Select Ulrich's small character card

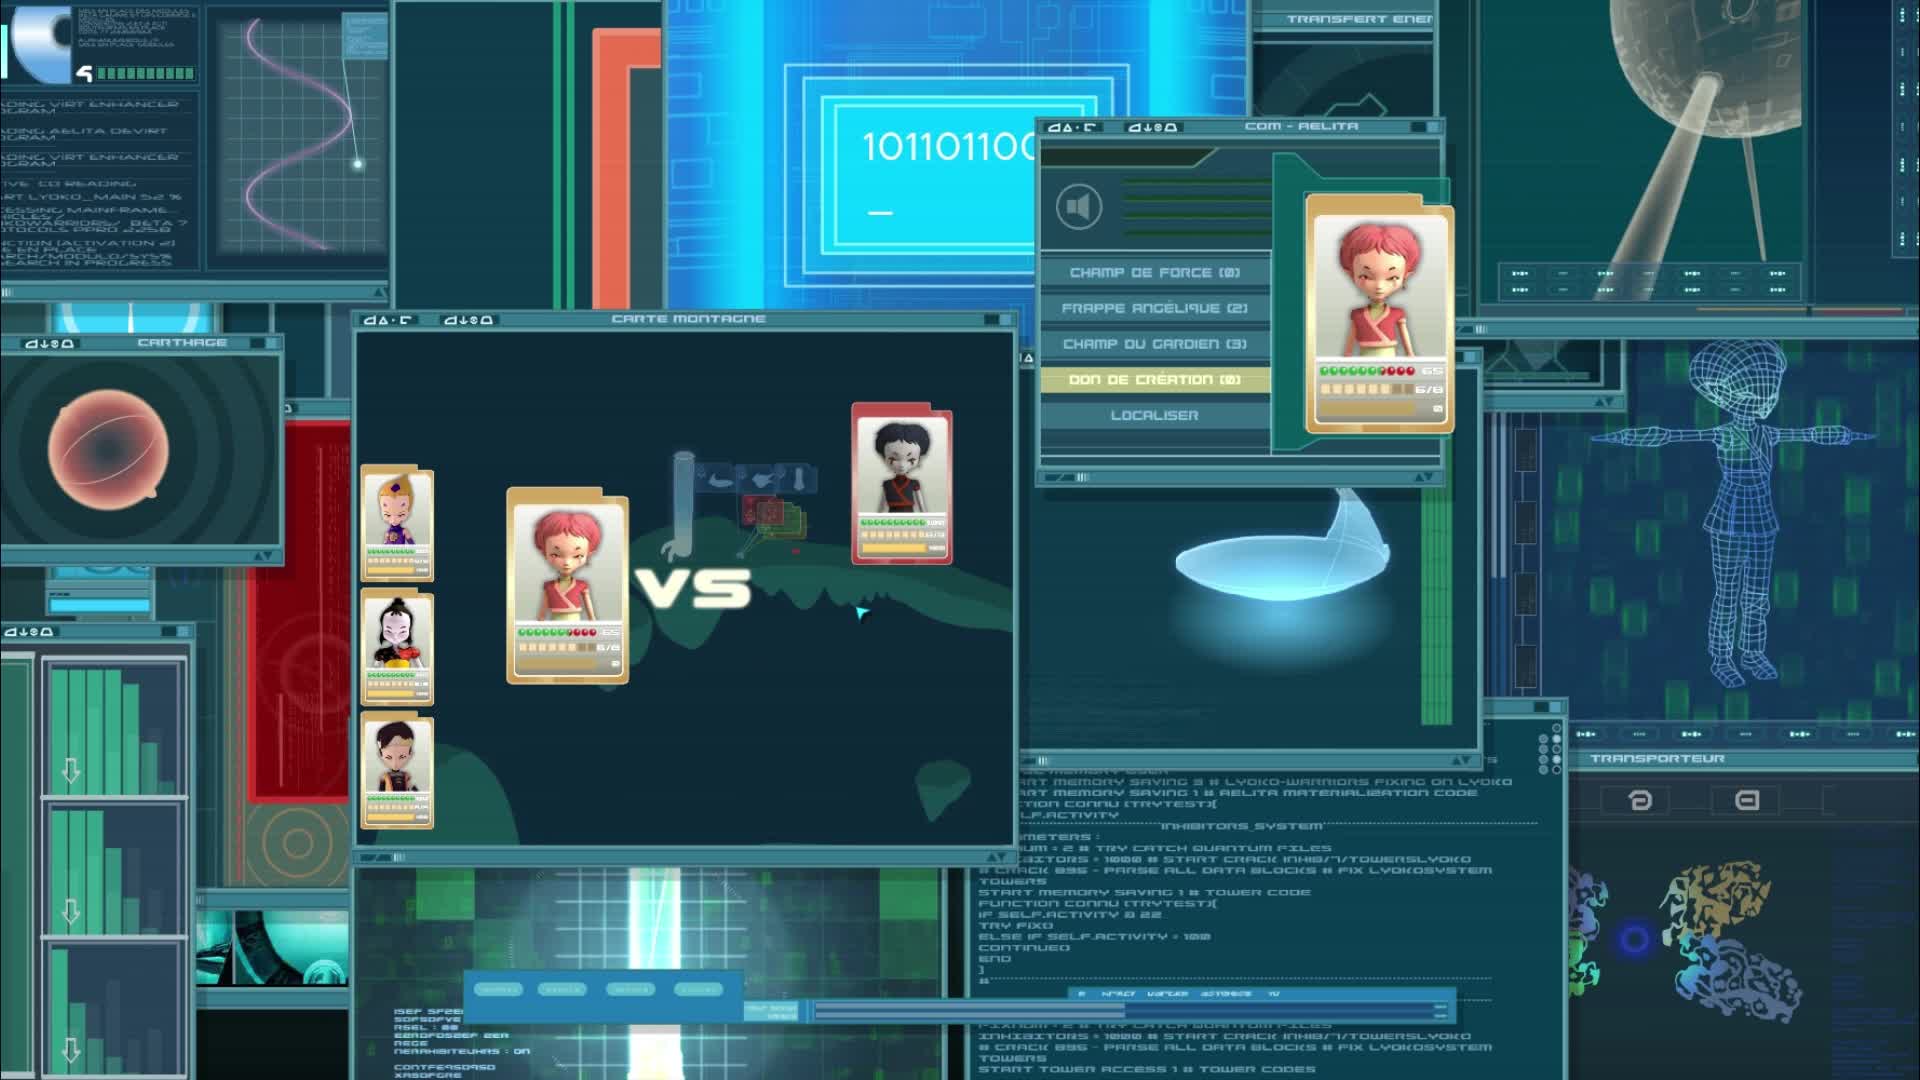coord(397,771)
